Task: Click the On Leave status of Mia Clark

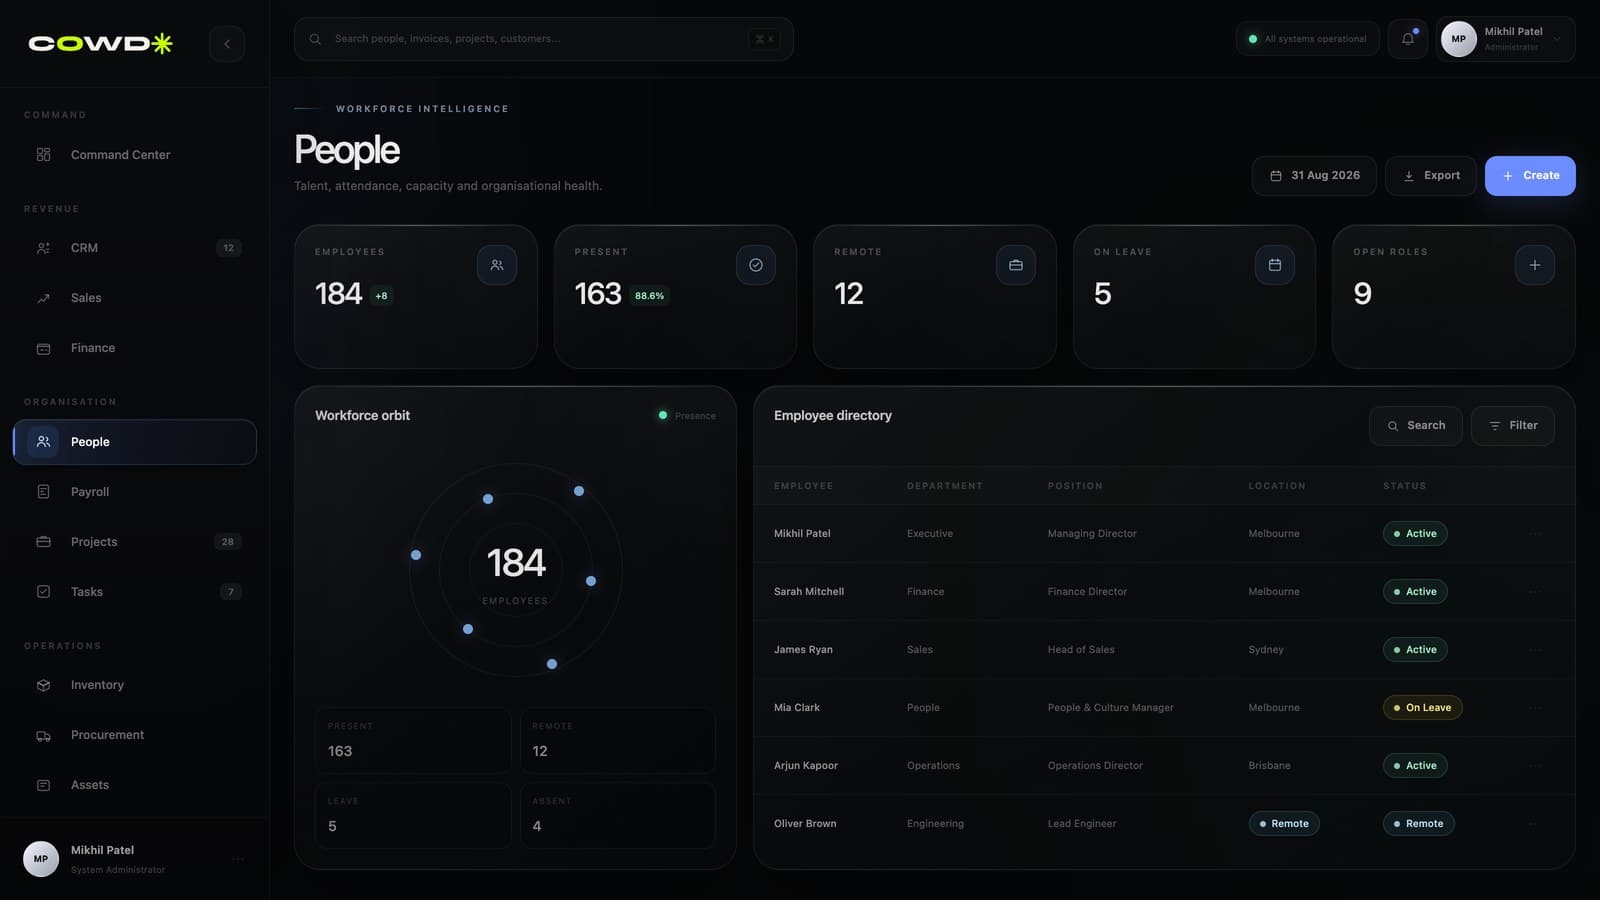Action: coord(1423,708)
